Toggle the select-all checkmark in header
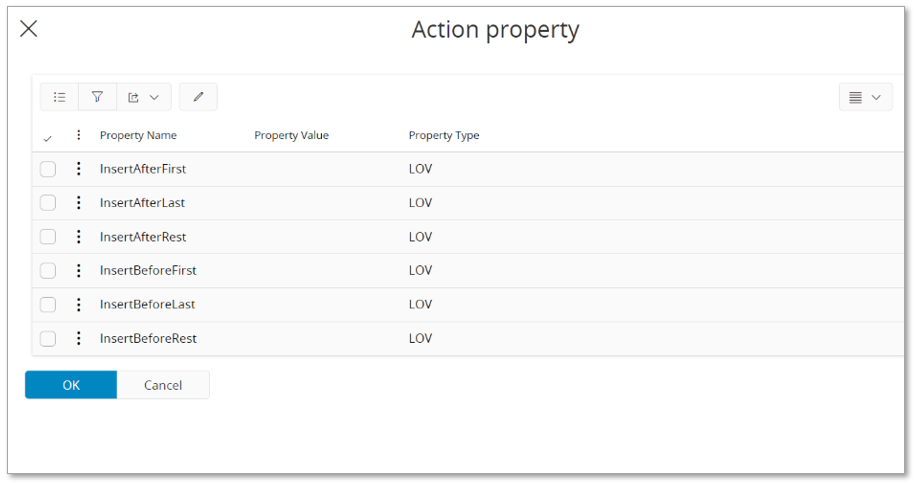This screenshot has width=915, height=483. point(48,138)
